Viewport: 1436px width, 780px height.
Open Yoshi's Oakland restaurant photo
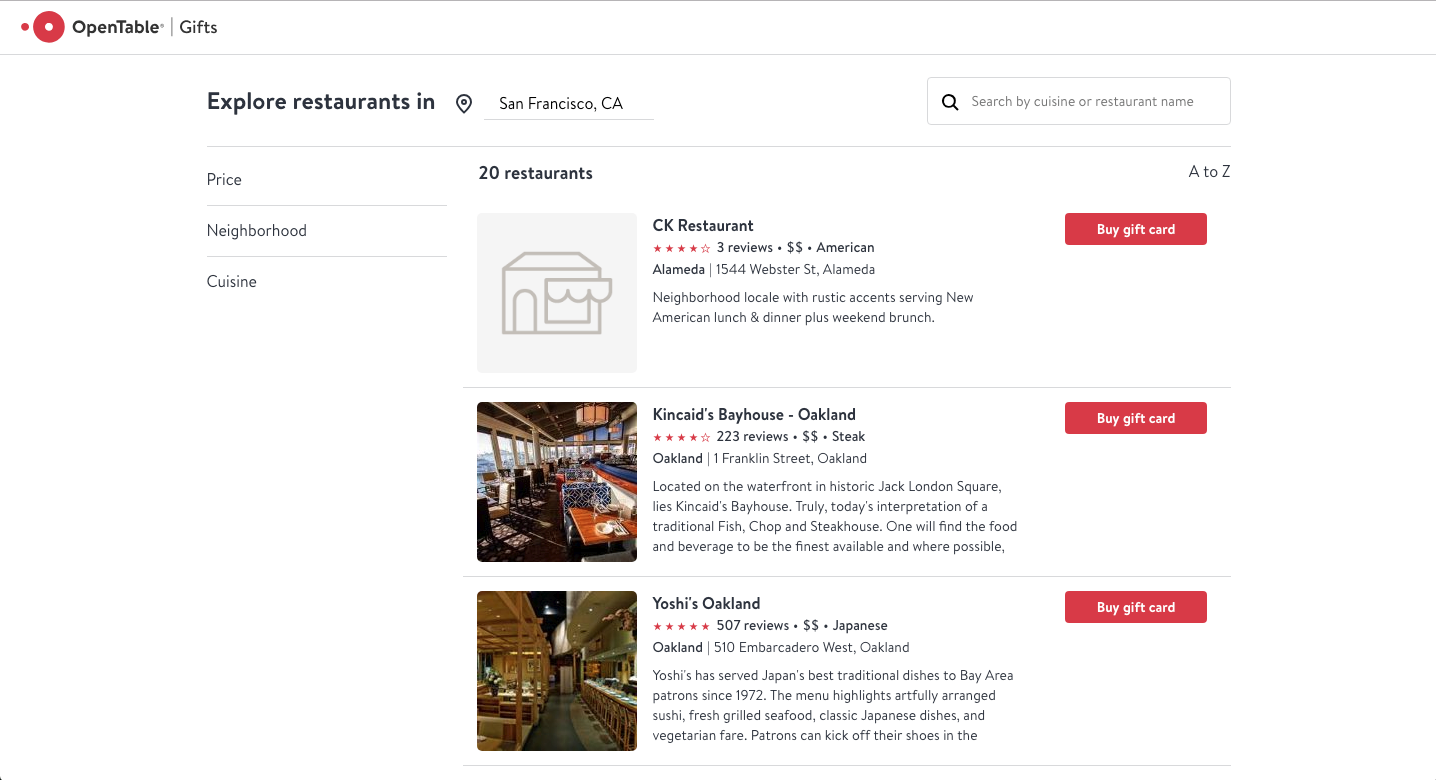tap(557, 671)
